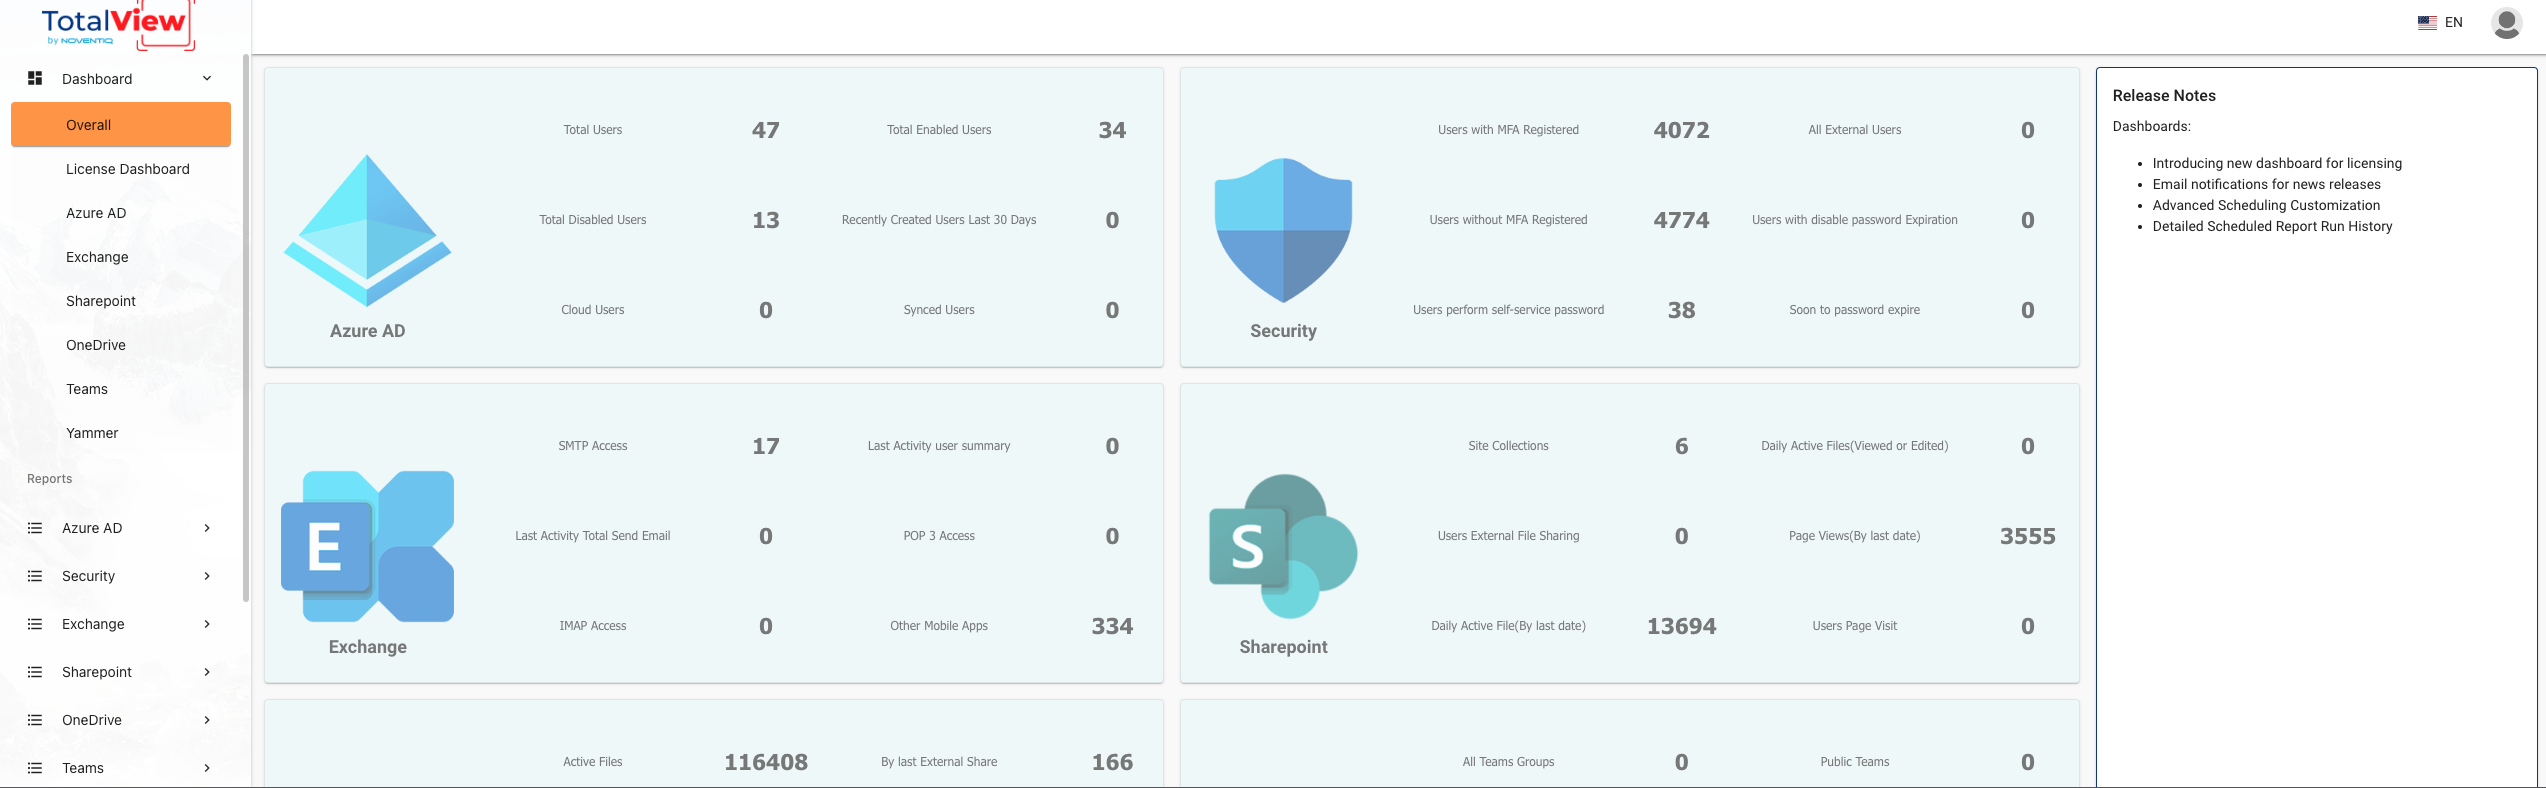
Task: Click the sidebar vertical scrollbar
Action: (x=246, y=330)
